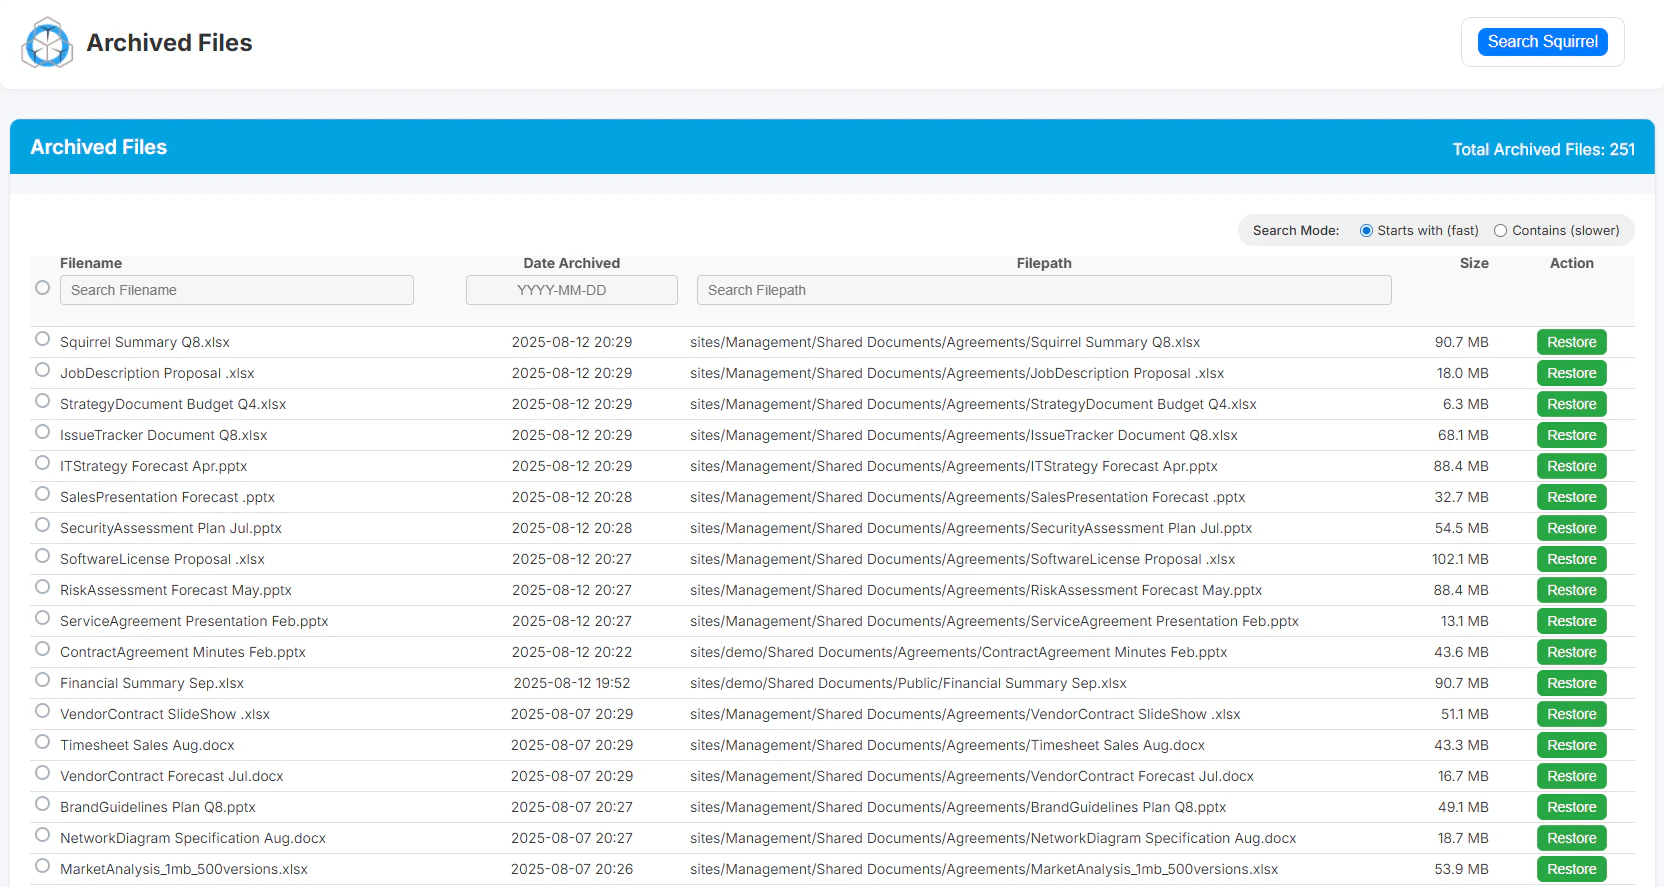This screenshot has width=1664, height=887.
Task: Click the Size column header
Action: (1473, 263)
